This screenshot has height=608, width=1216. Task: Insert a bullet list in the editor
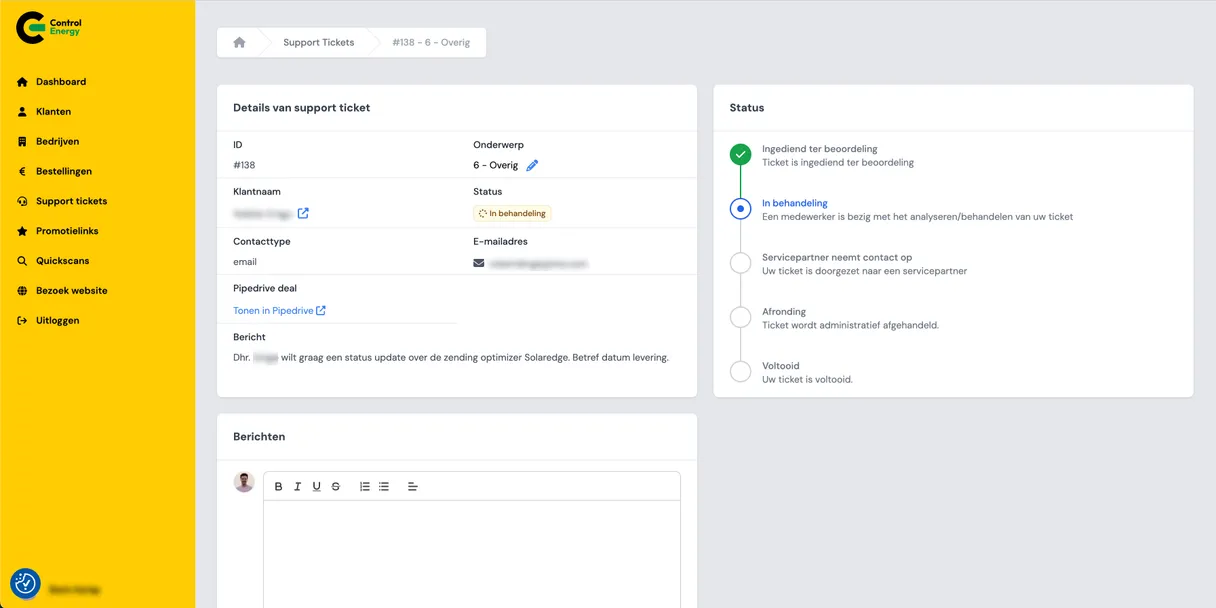pyautogui.click(x=383, y=487)
